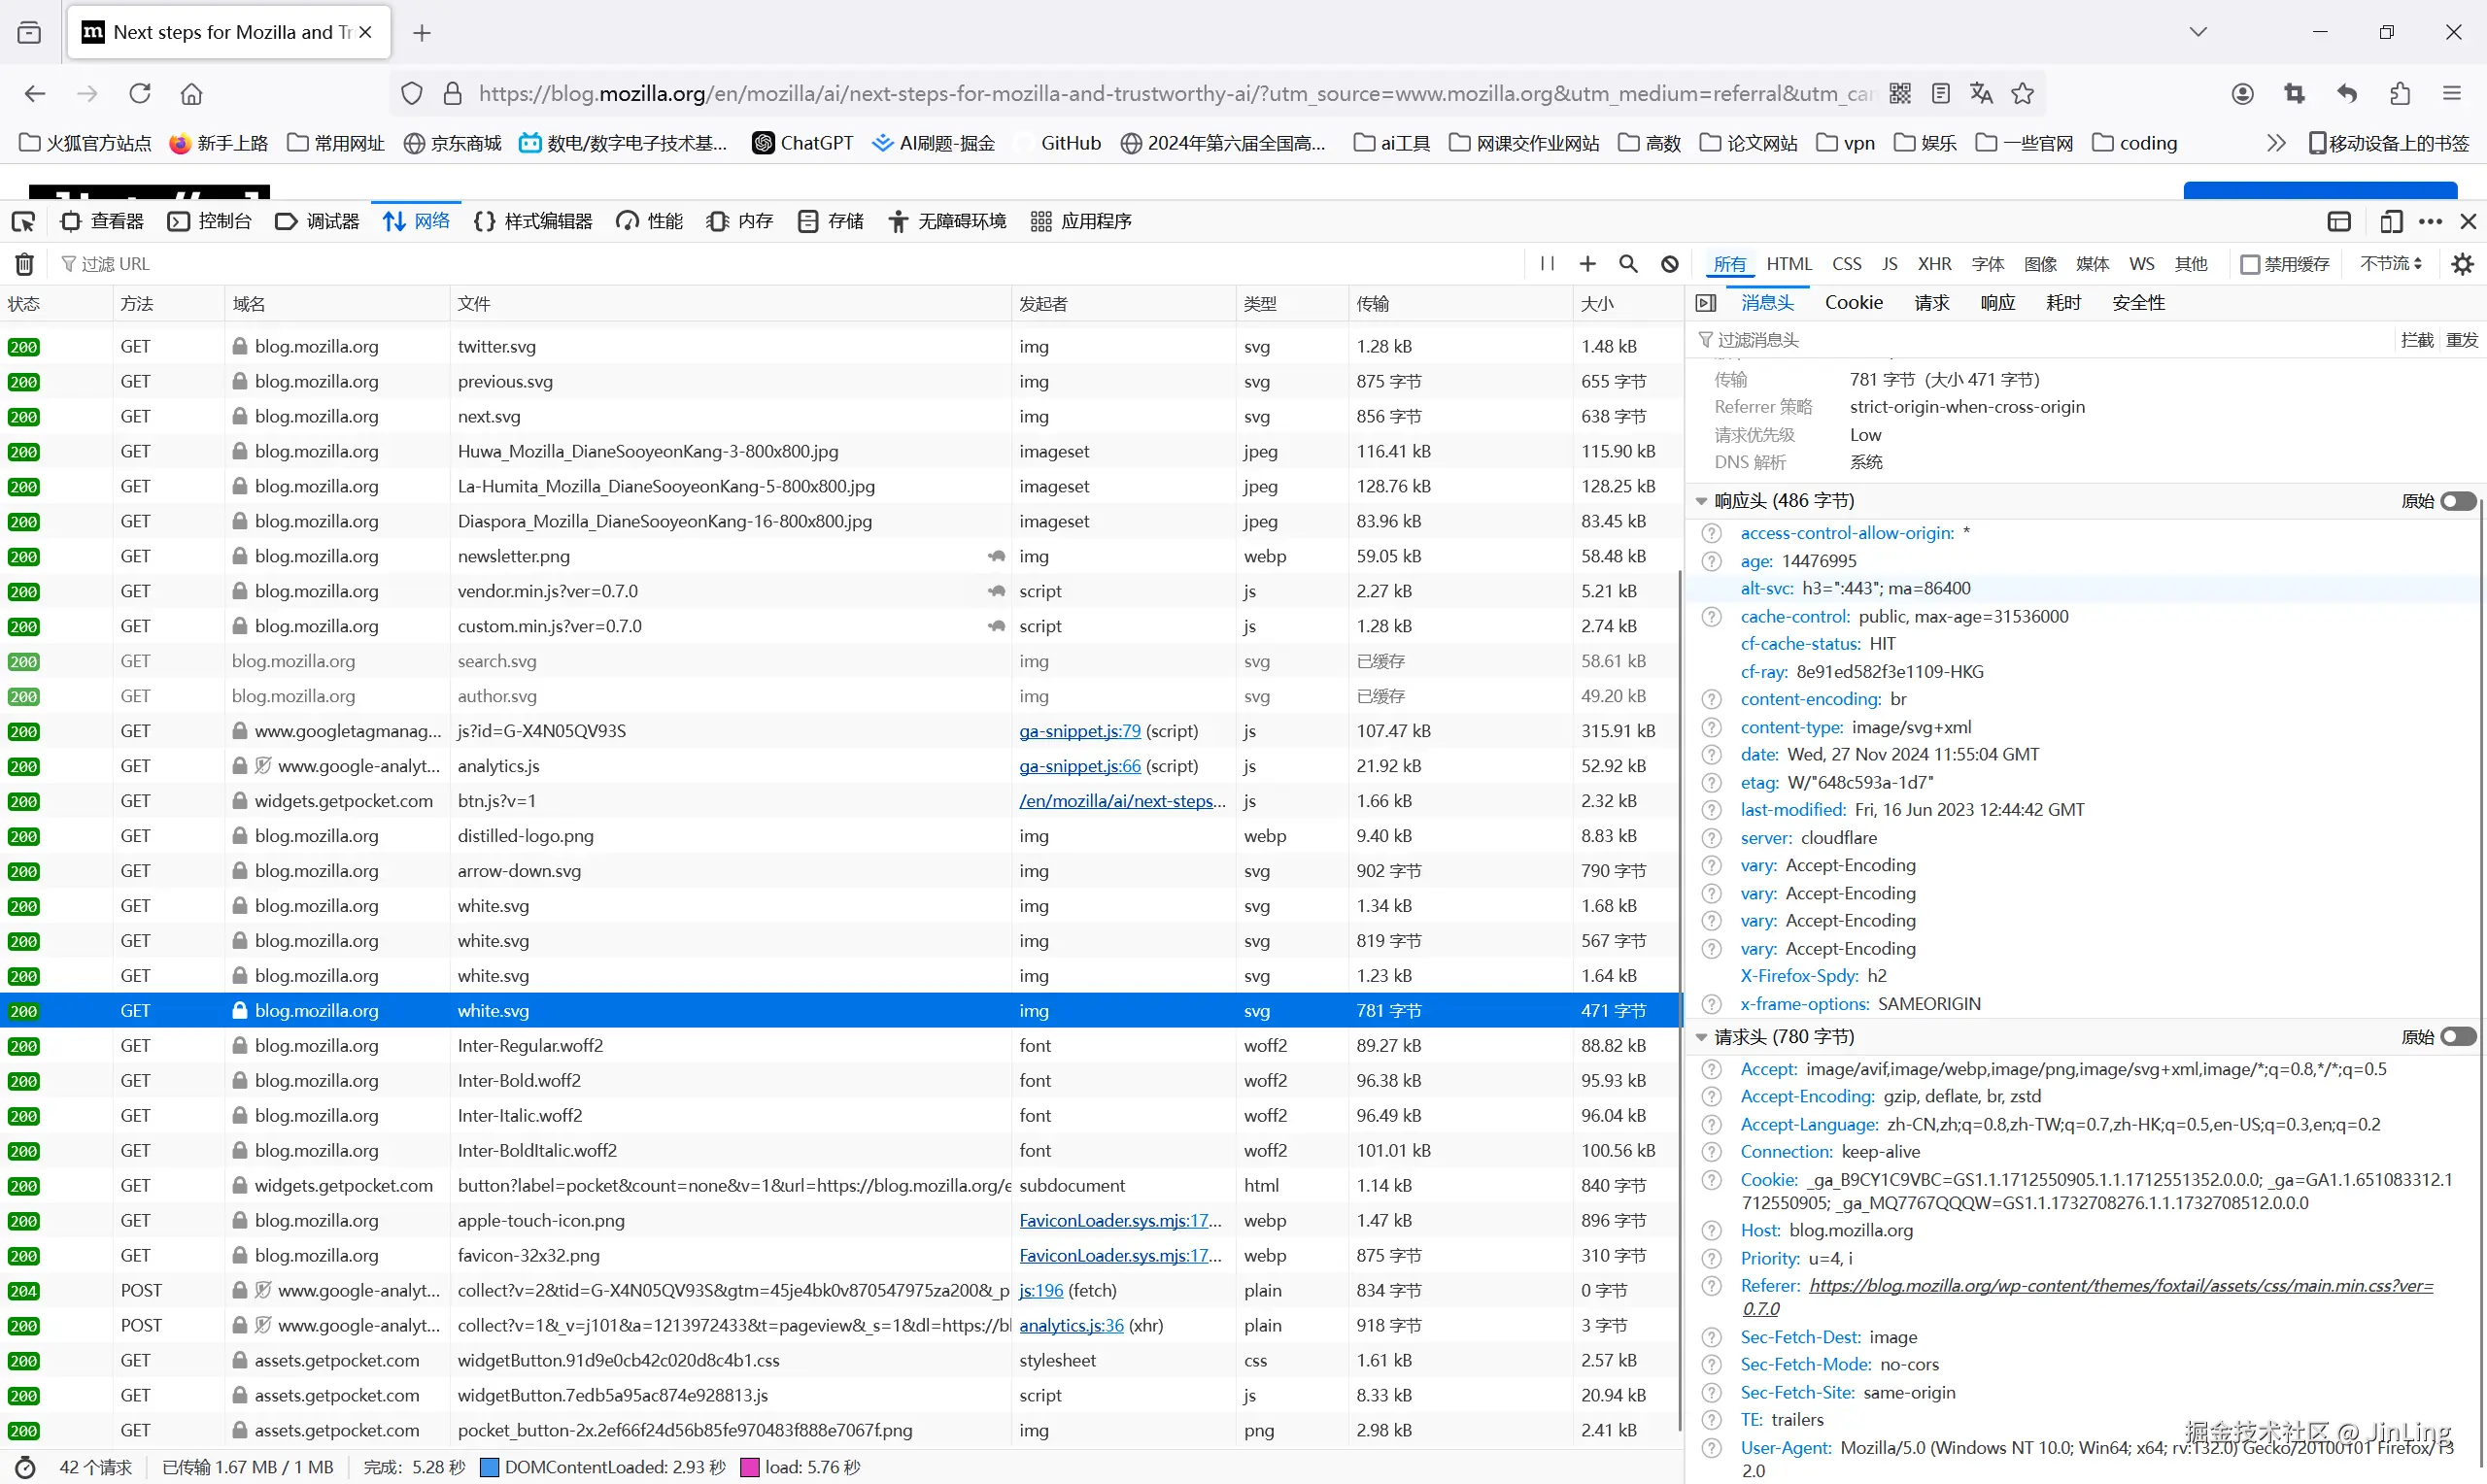2487x1484 pixels.
Task: Click the 重发 resend button
Action: (x=2461, y=340)
